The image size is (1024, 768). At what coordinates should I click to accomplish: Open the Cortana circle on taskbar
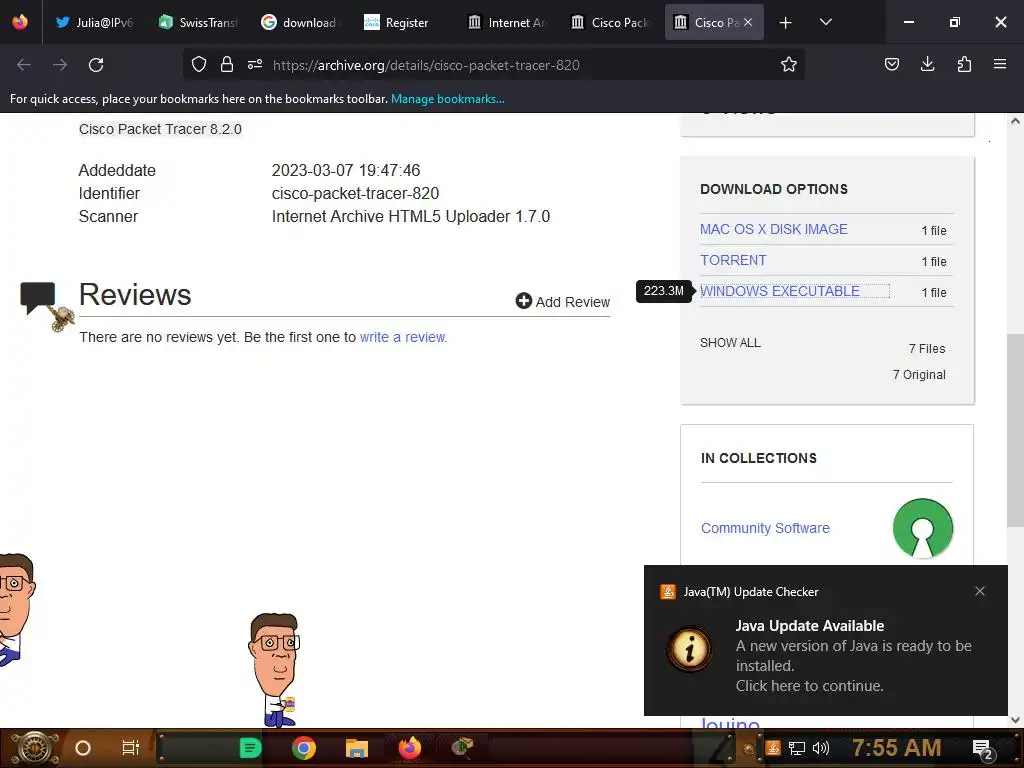coord(82,748)
